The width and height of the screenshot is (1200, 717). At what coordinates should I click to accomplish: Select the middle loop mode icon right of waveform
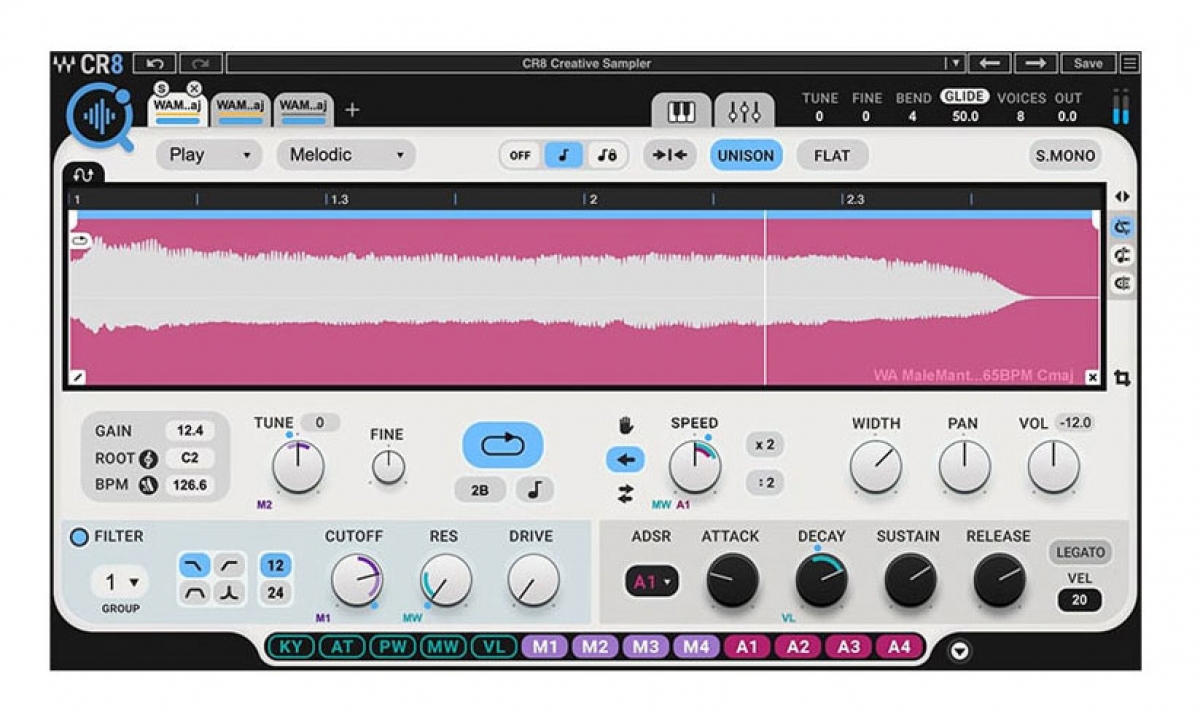click(x=1122, y=255)
